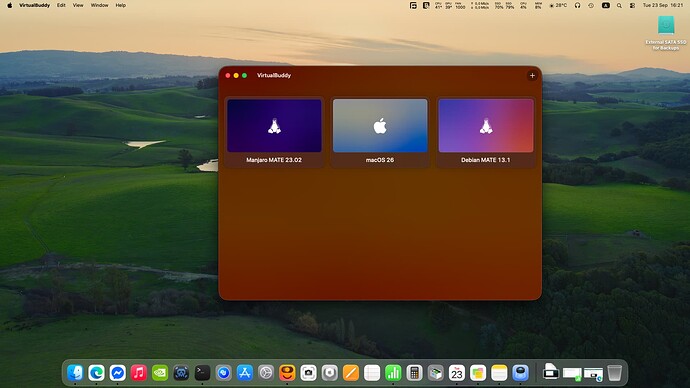Open the printer icon in the Dock
This screenshot has height=388, width=690.
(x=551, y=372)
